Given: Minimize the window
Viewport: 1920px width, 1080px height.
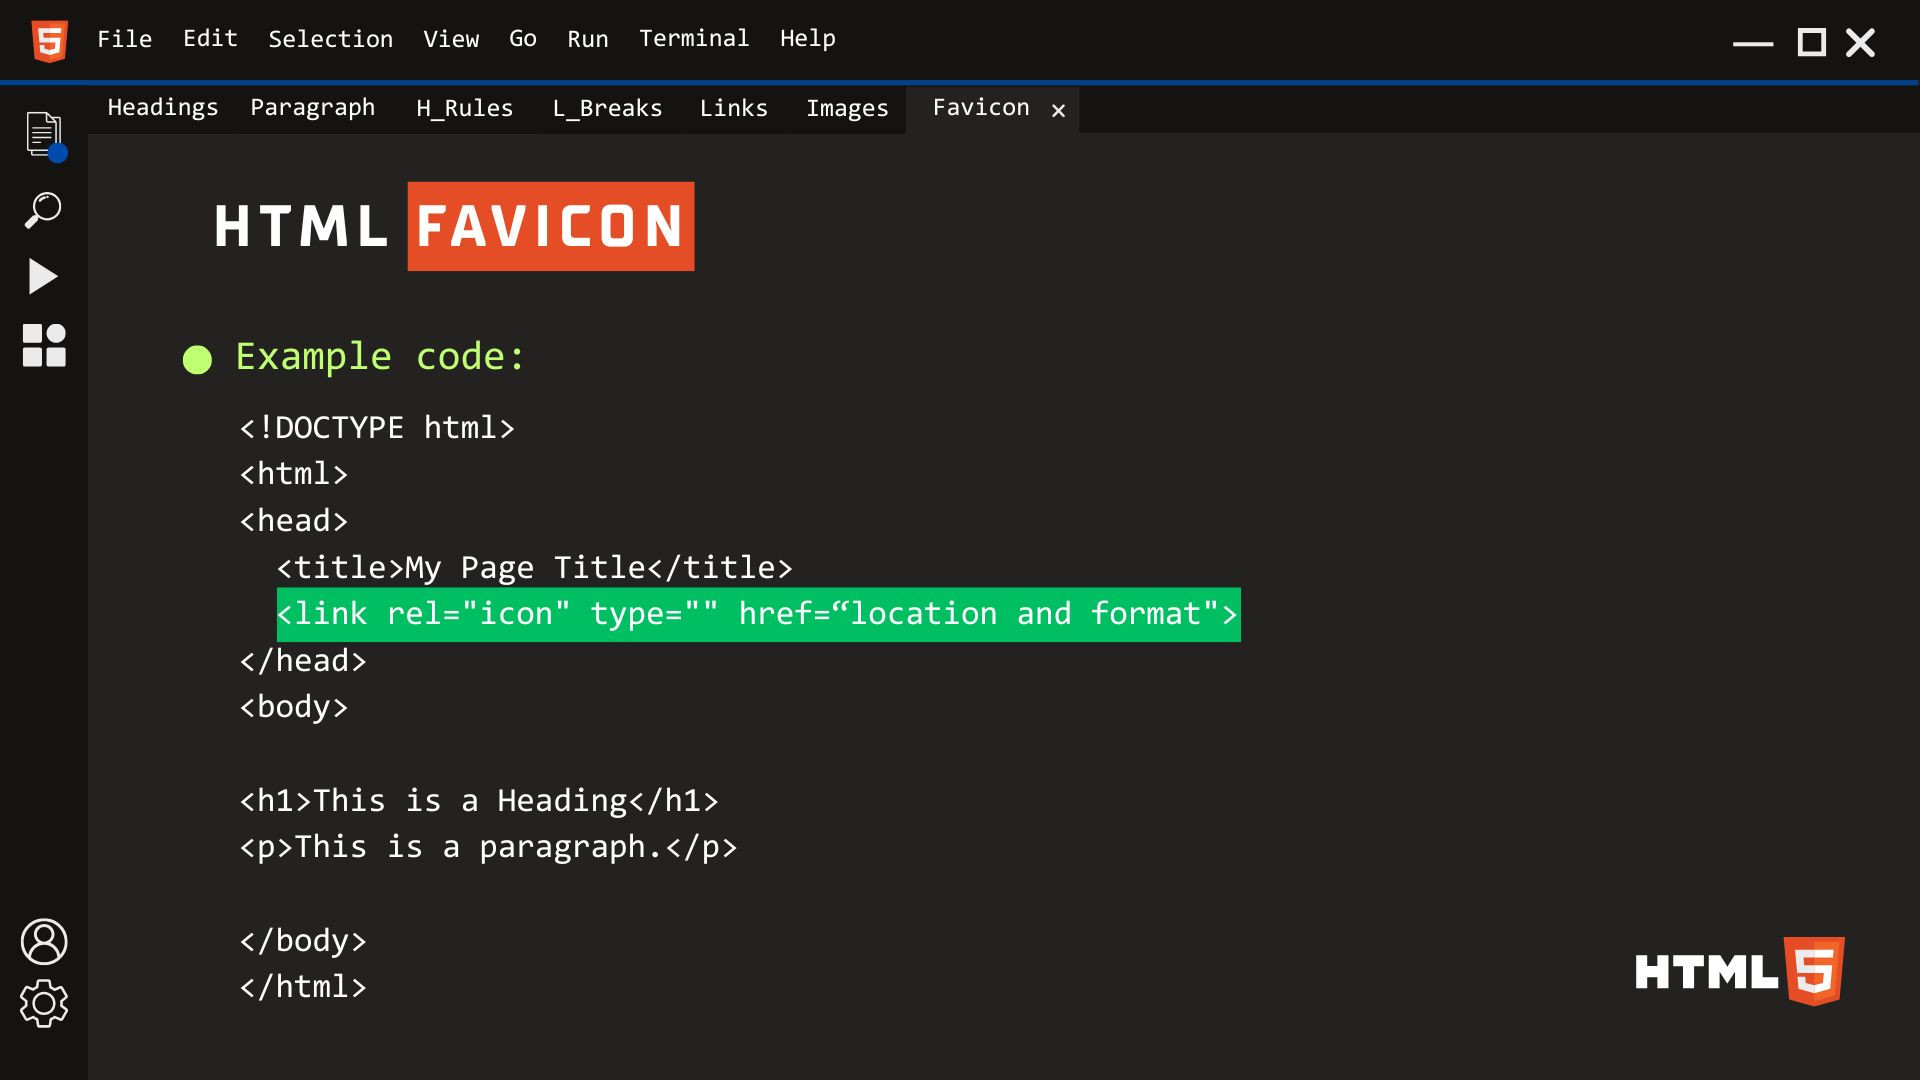Looking at the screenshot, I should click(x=1753, y=43).
